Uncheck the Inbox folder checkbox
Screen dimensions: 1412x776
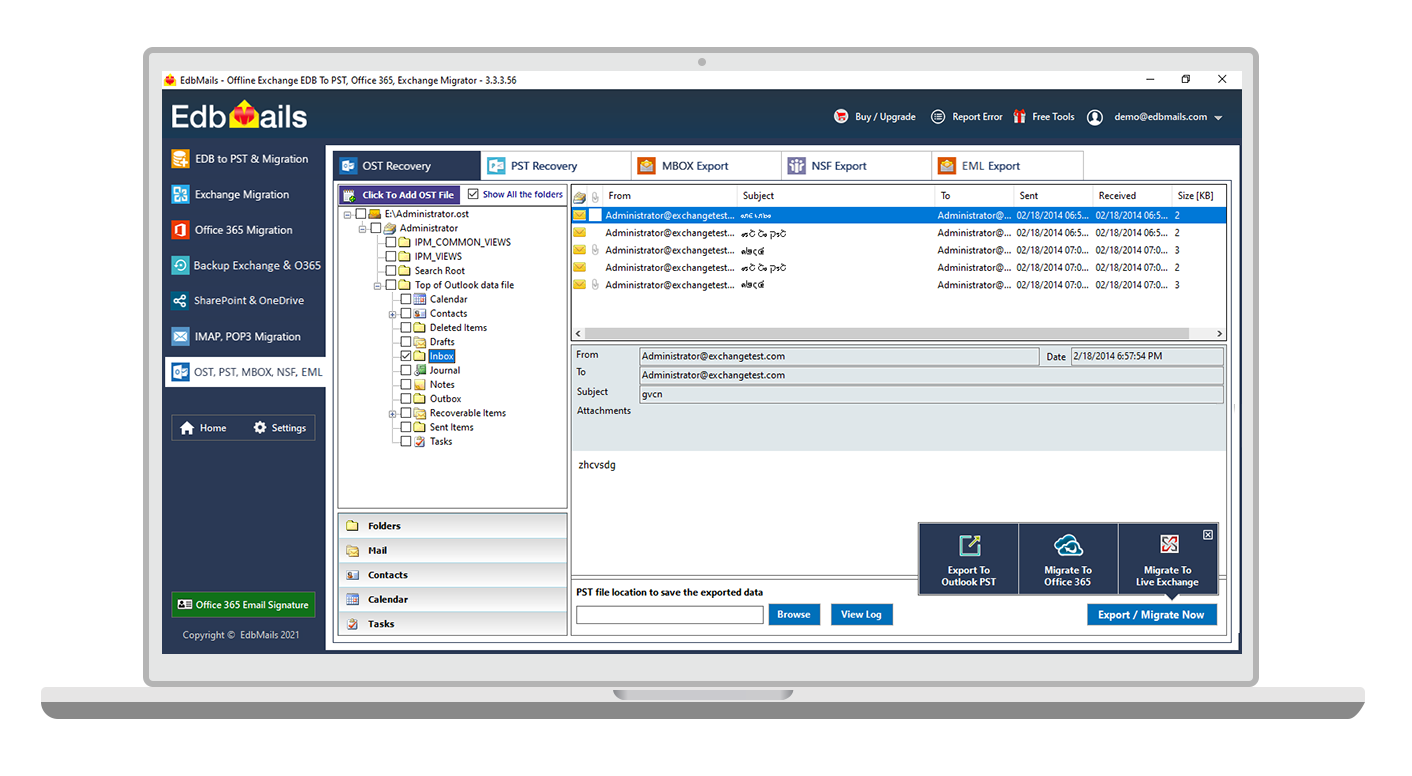405,356
